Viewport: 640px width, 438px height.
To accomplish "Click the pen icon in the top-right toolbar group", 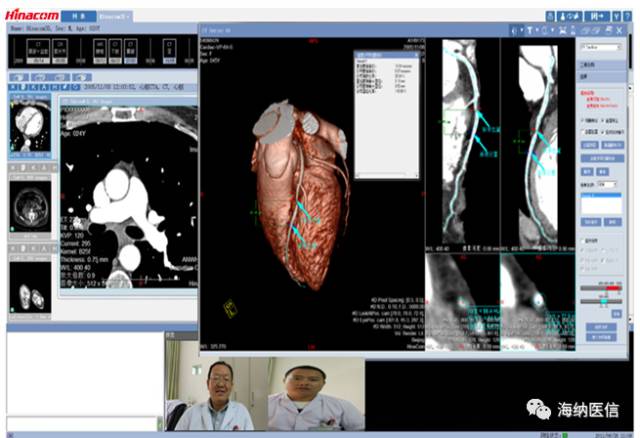I will coord(576,16).
